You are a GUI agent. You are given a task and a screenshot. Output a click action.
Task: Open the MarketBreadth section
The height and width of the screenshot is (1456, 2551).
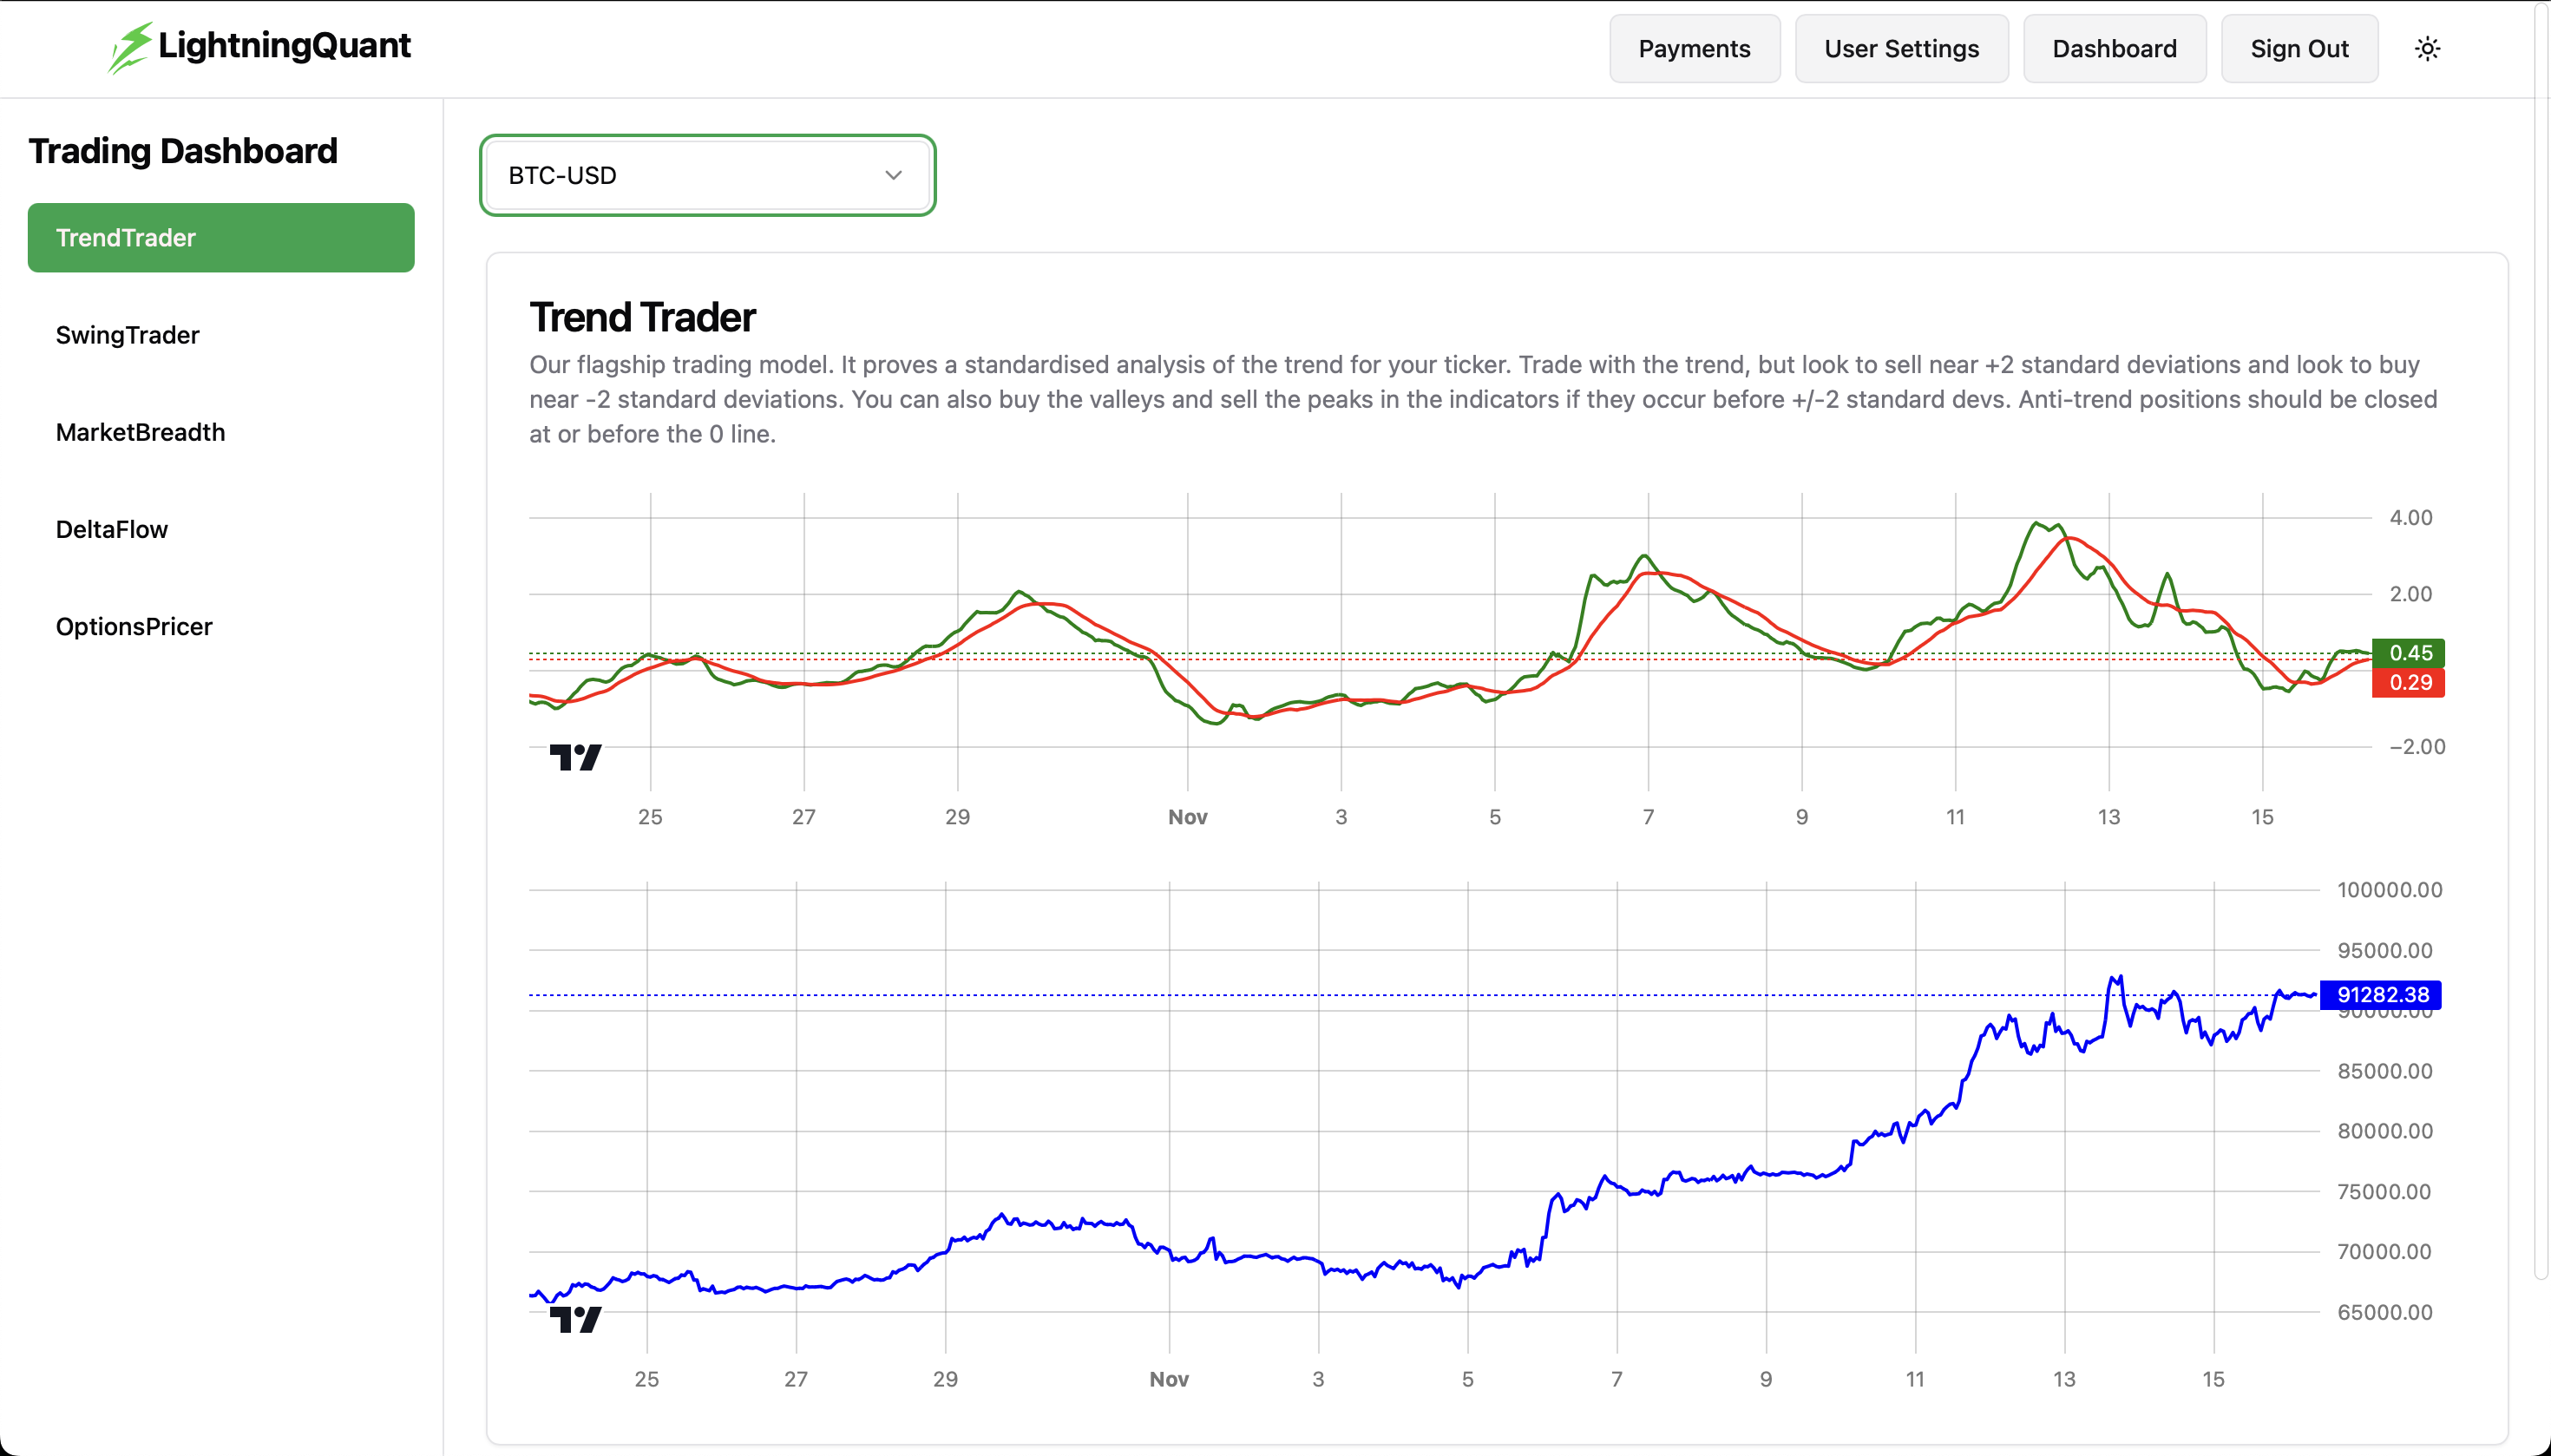[x=221, y=432]
